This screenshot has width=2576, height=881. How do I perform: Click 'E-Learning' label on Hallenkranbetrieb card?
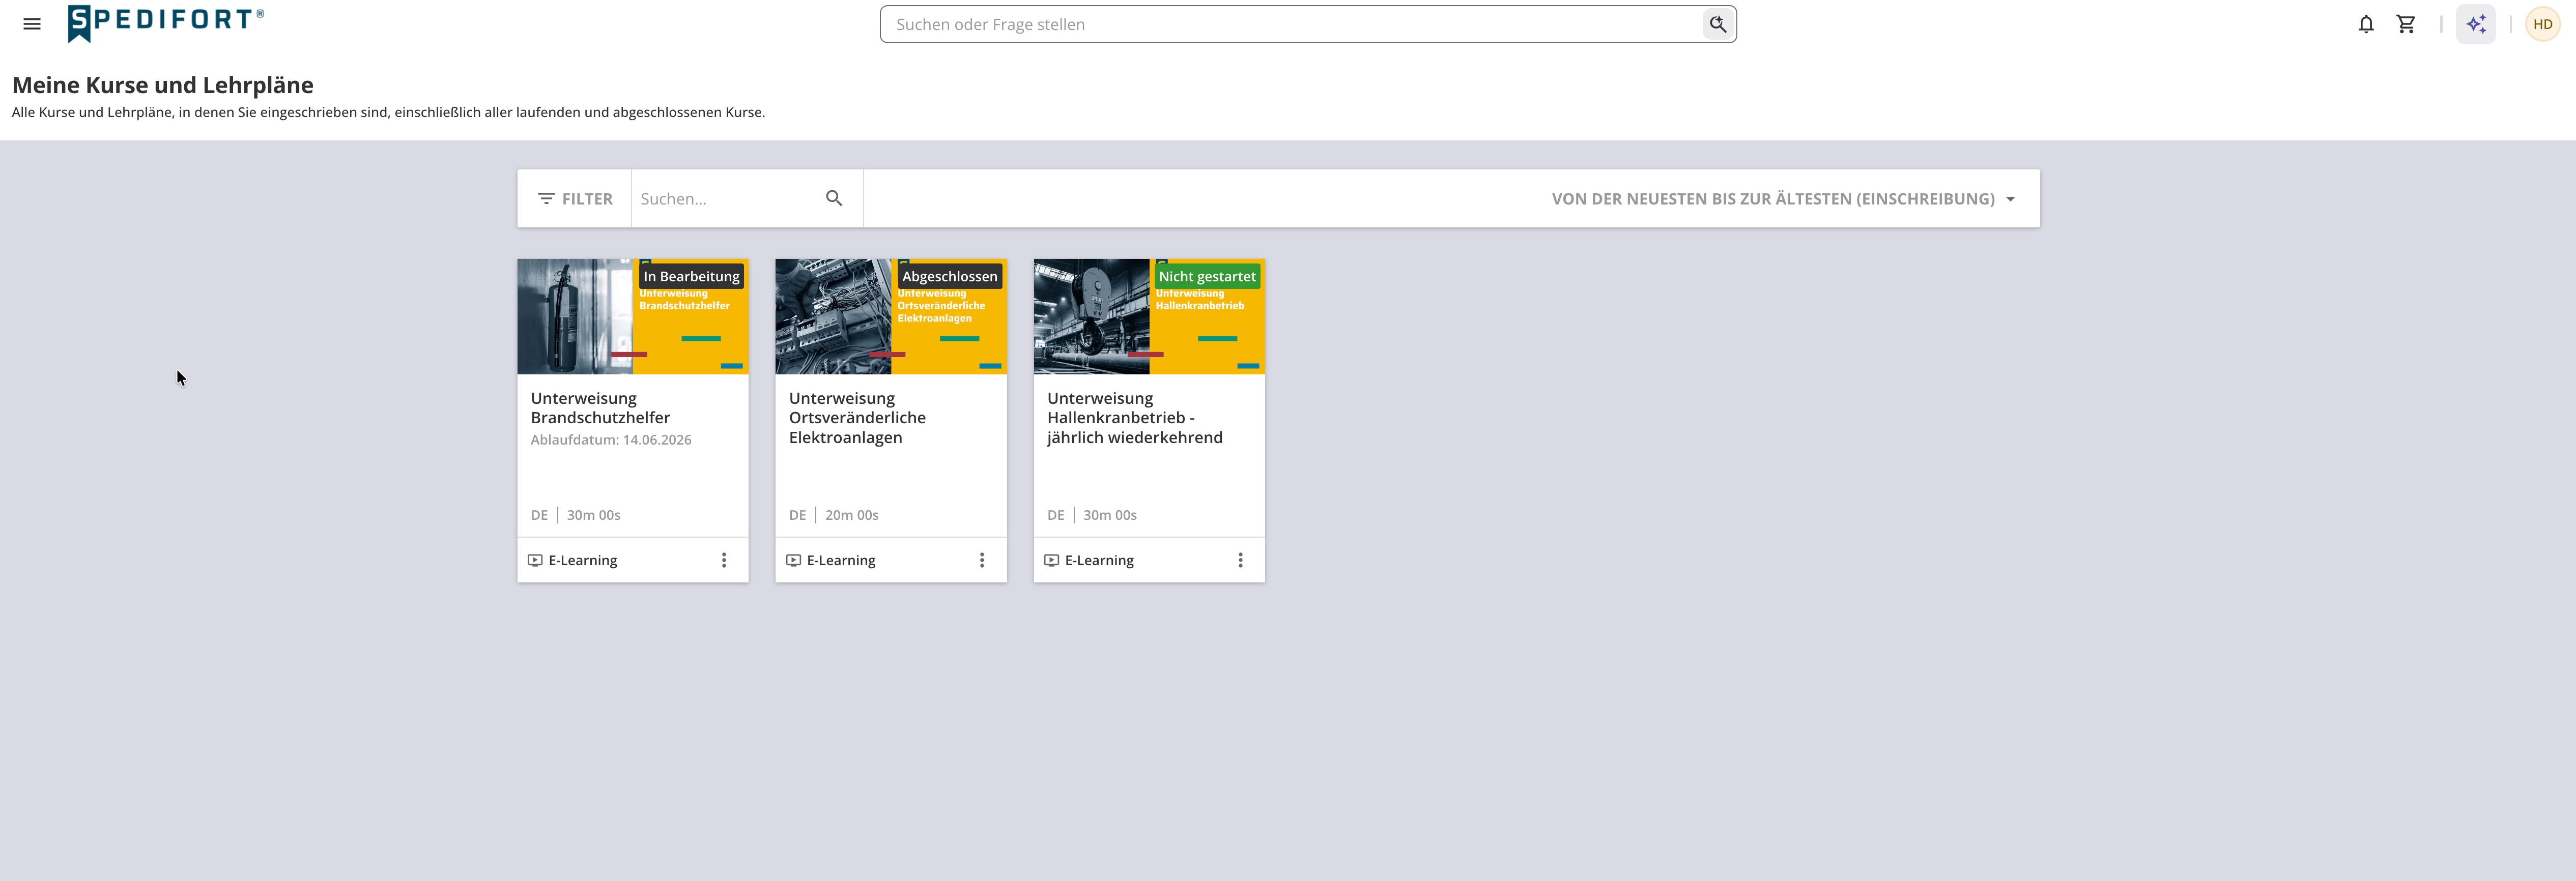point(1098,560)
